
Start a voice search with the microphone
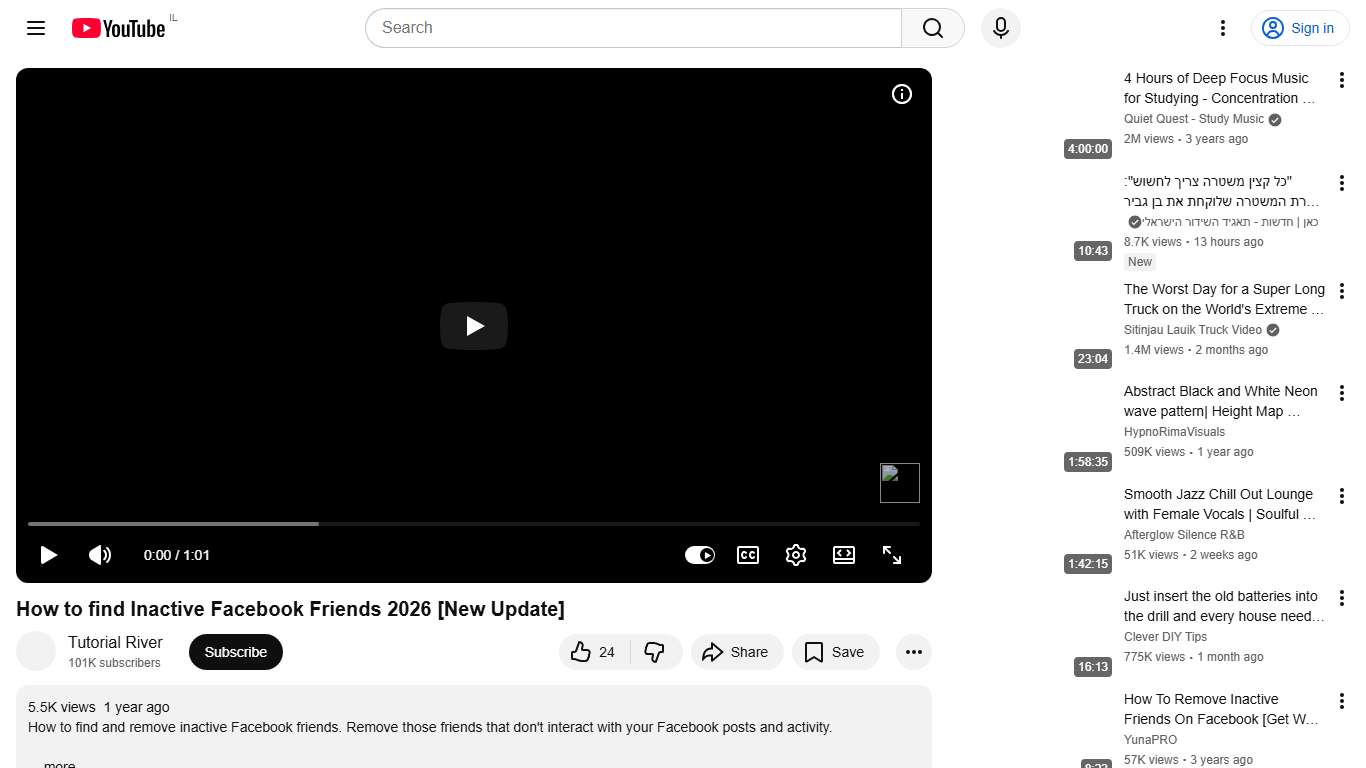(1000, 28)
